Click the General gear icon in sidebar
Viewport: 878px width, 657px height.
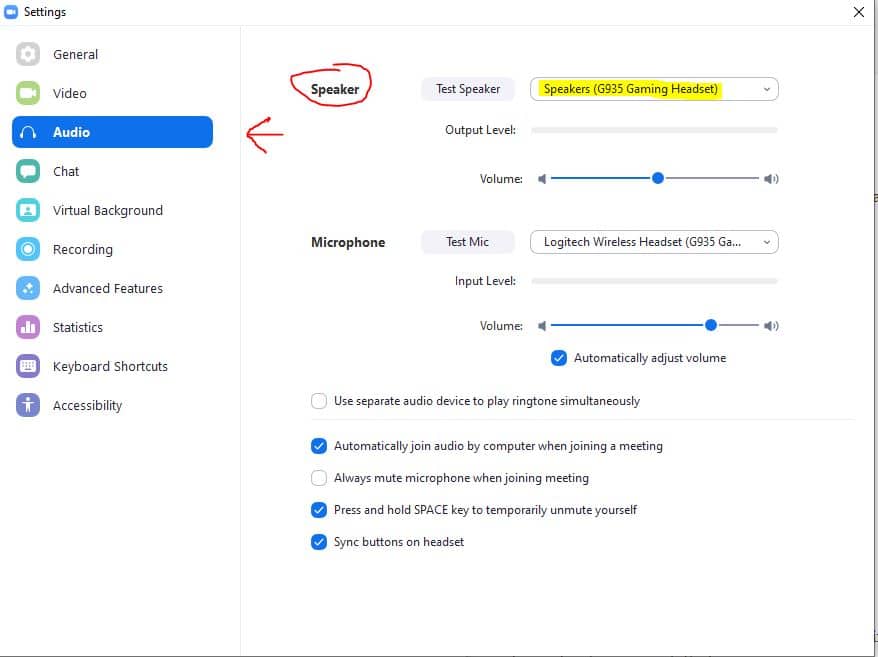pos(28,54)
